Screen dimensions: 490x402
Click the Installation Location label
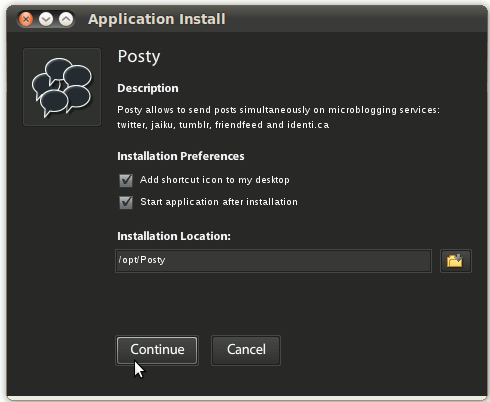tap(174, 236)
